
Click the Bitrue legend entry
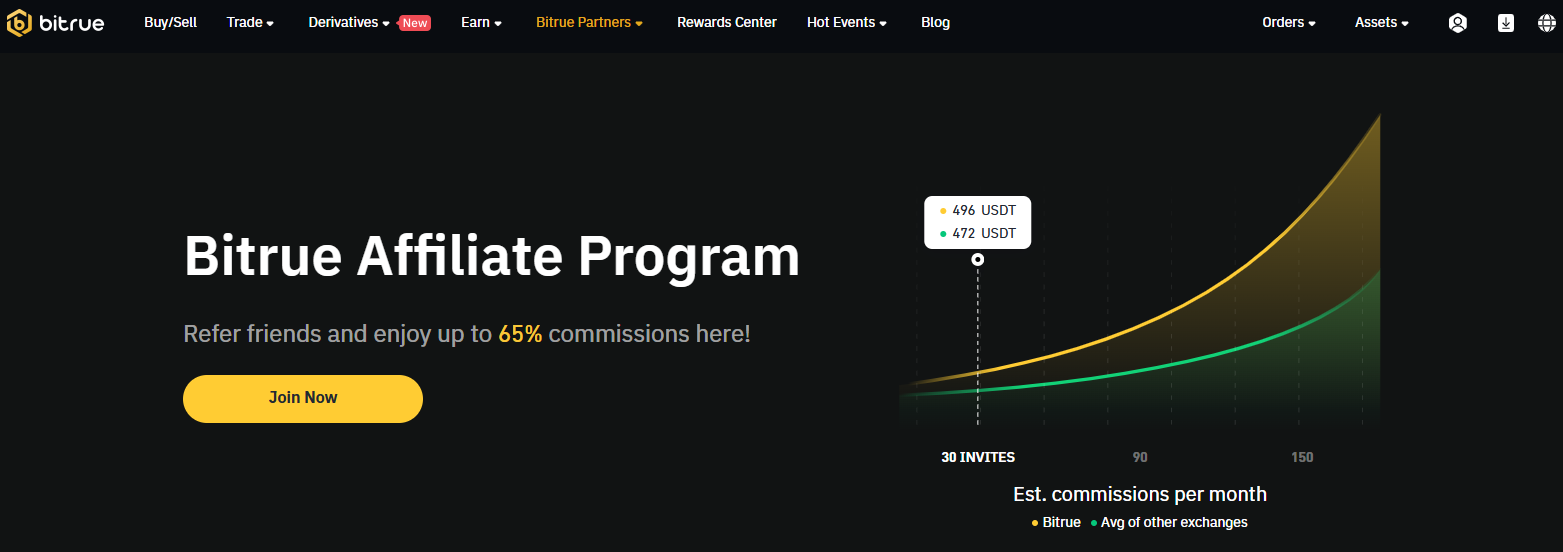point(1056,522)
